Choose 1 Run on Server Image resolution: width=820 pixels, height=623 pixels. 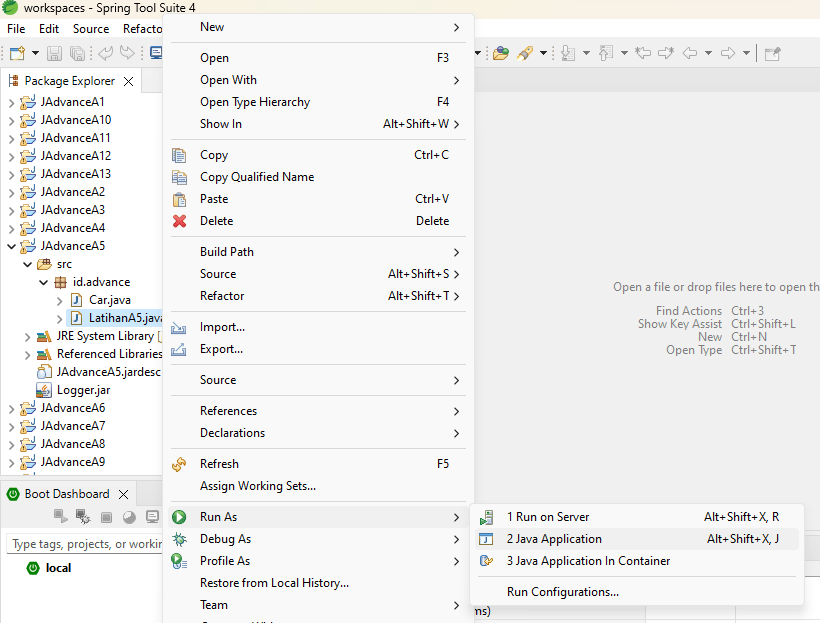637,517
